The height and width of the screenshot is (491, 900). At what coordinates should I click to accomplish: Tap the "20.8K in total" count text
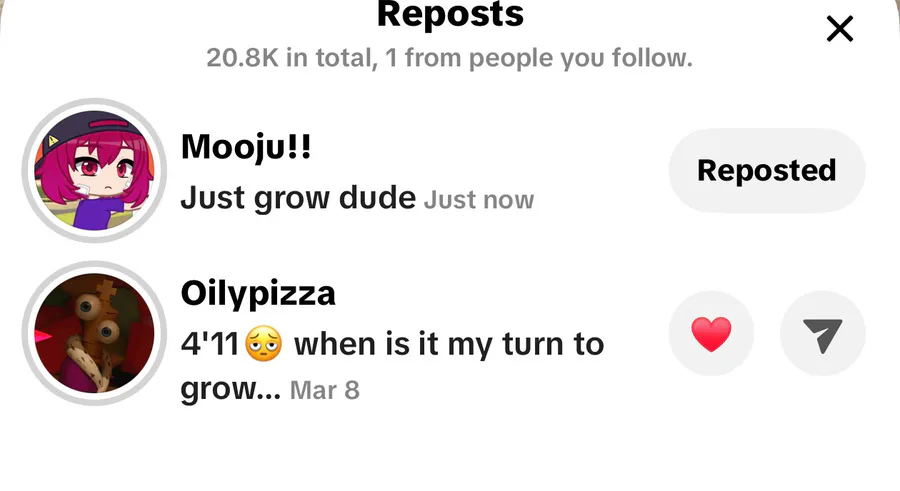tap(284, 58)
